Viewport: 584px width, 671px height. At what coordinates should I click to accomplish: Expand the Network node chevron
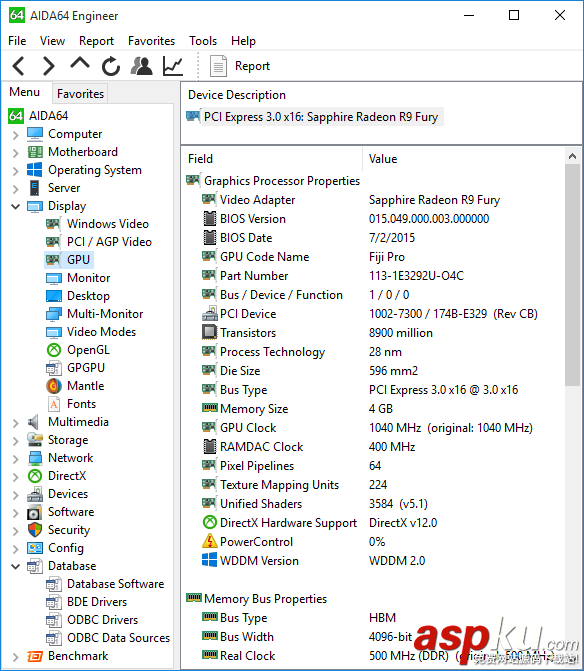(16, 459)
